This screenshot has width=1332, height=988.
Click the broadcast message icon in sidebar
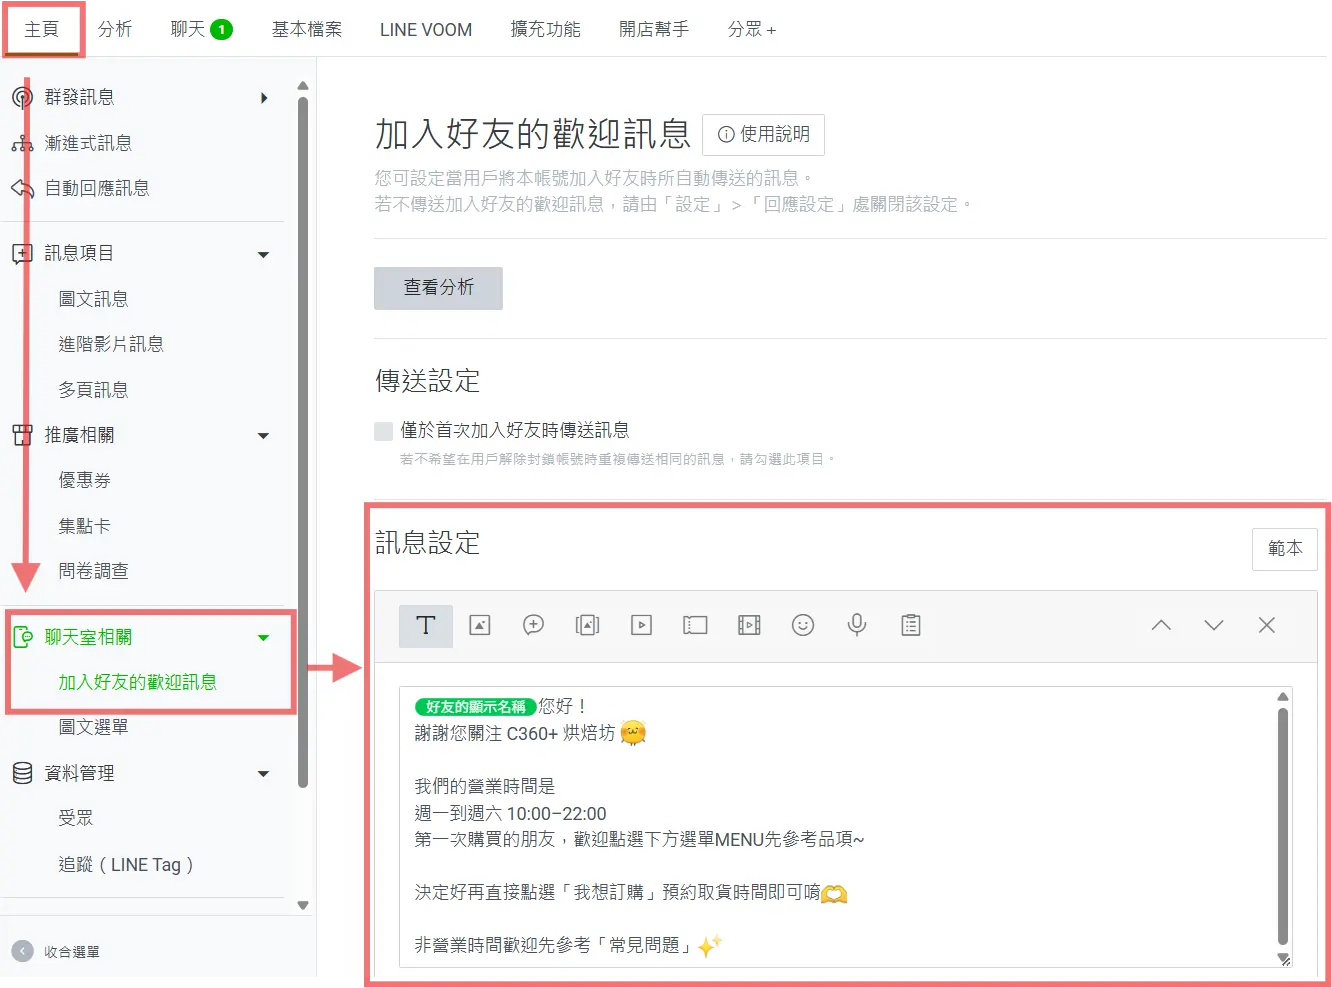point(22,97)
